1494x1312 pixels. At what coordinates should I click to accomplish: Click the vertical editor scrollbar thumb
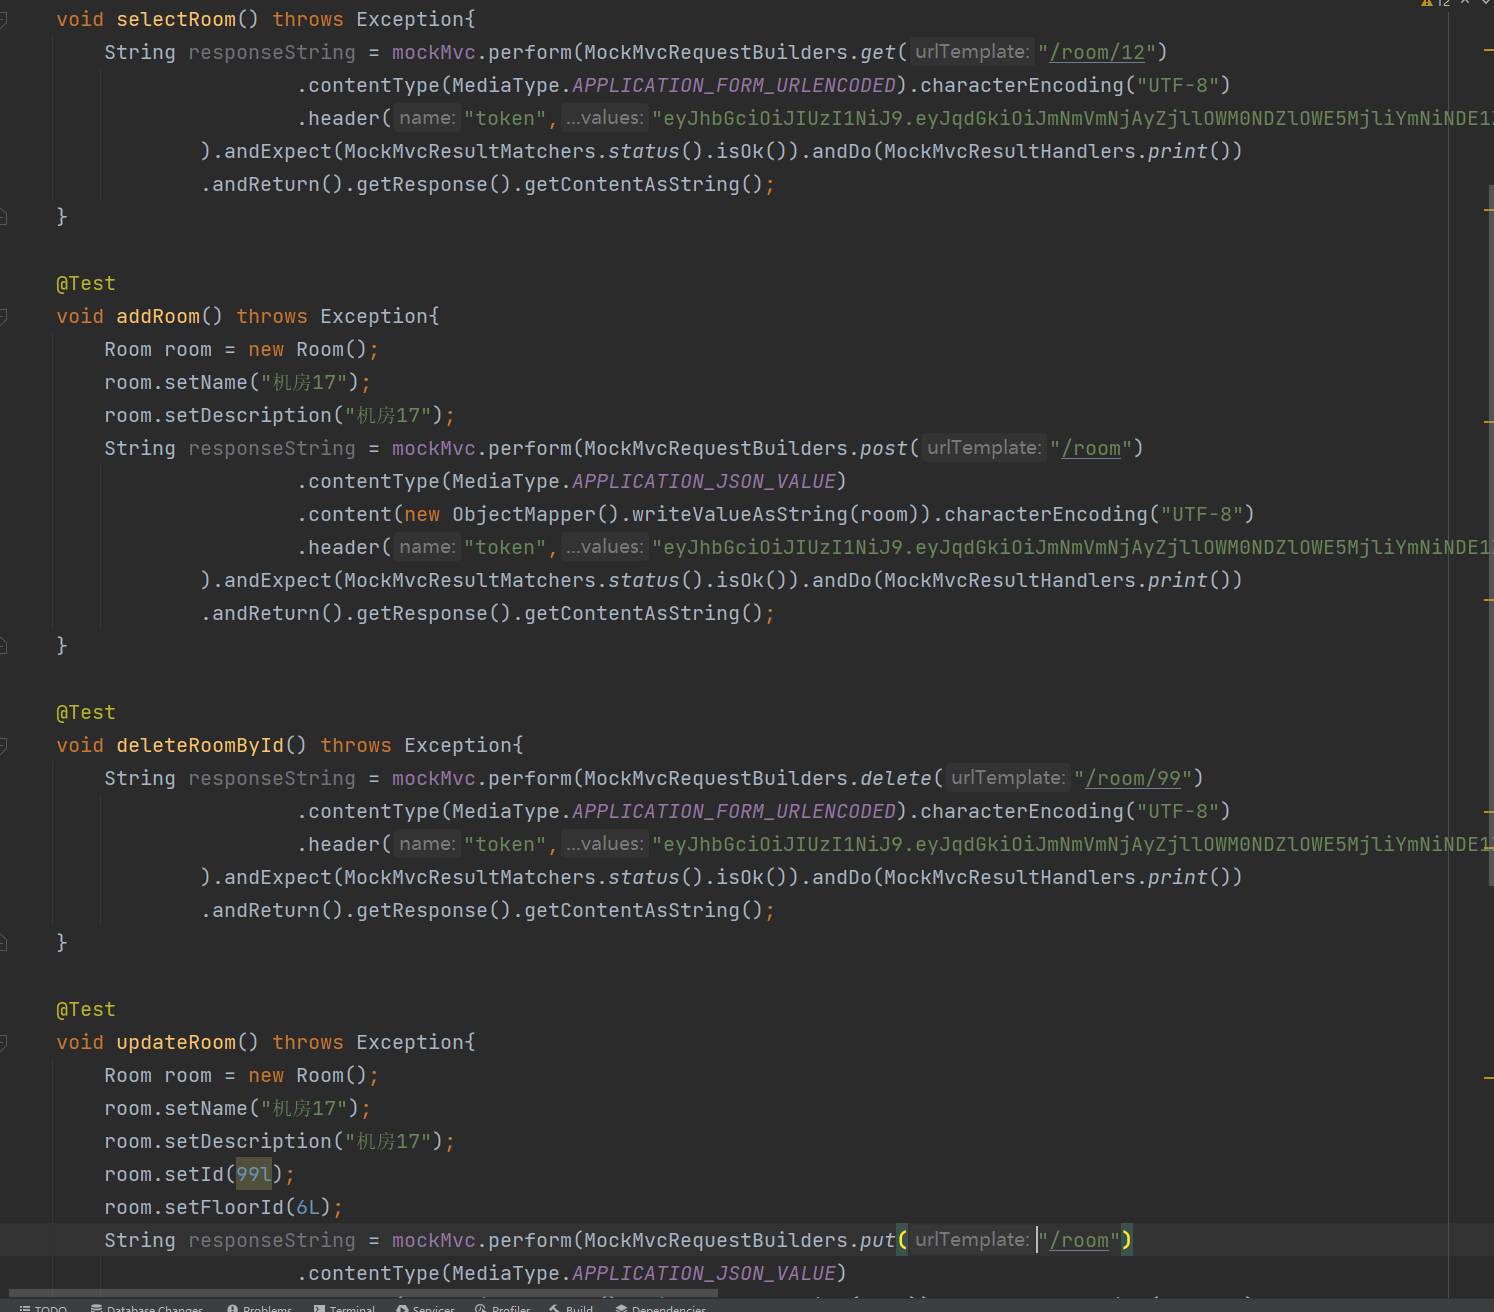pos(1490,535)
